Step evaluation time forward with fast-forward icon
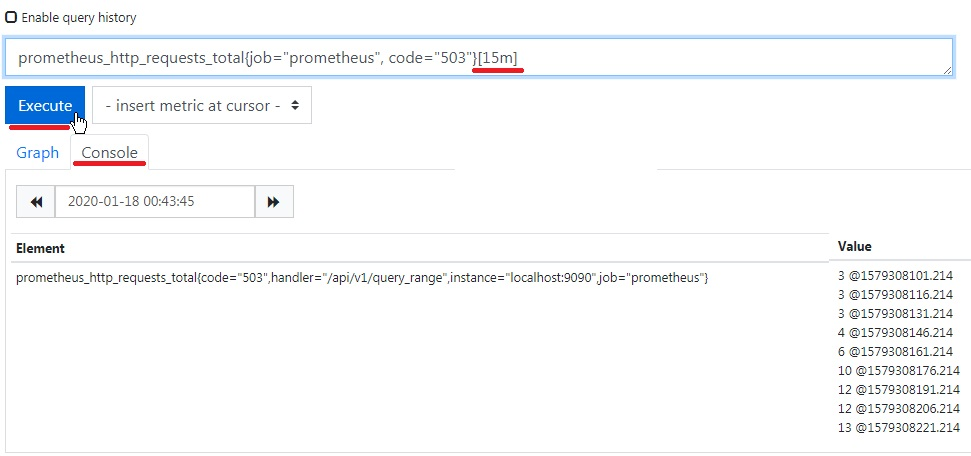971x456 pixels. click(274, 202)
